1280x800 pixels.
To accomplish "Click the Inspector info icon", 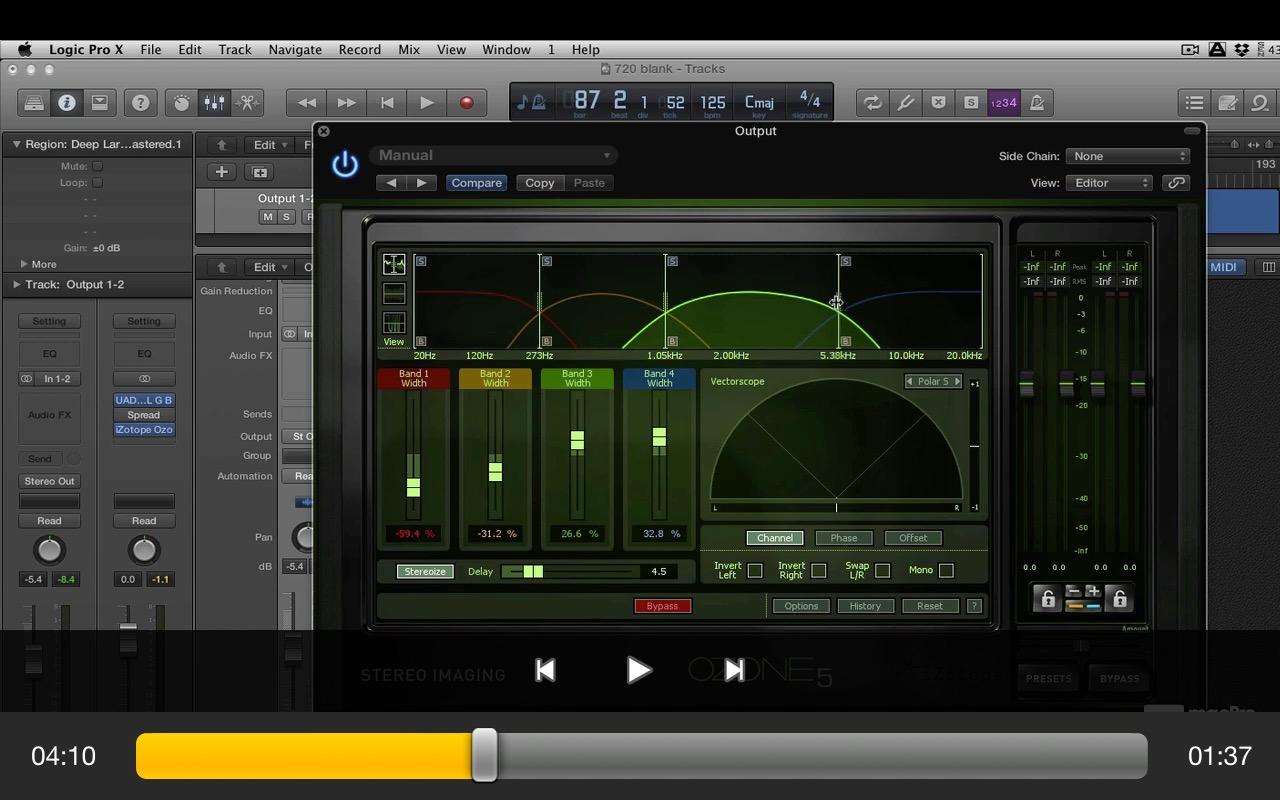I will 66,103.
